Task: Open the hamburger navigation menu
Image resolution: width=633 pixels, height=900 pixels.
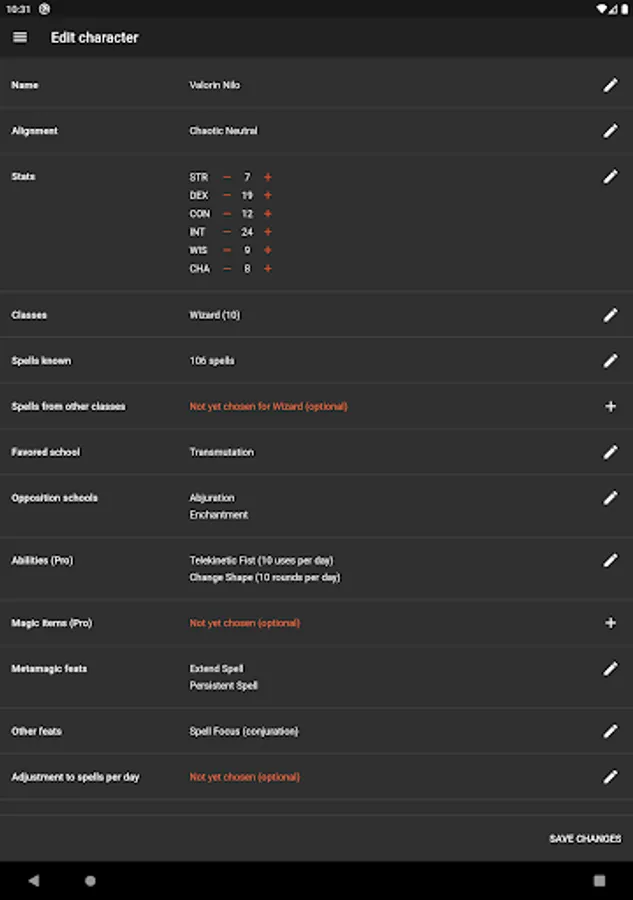Action: [20, 37]
